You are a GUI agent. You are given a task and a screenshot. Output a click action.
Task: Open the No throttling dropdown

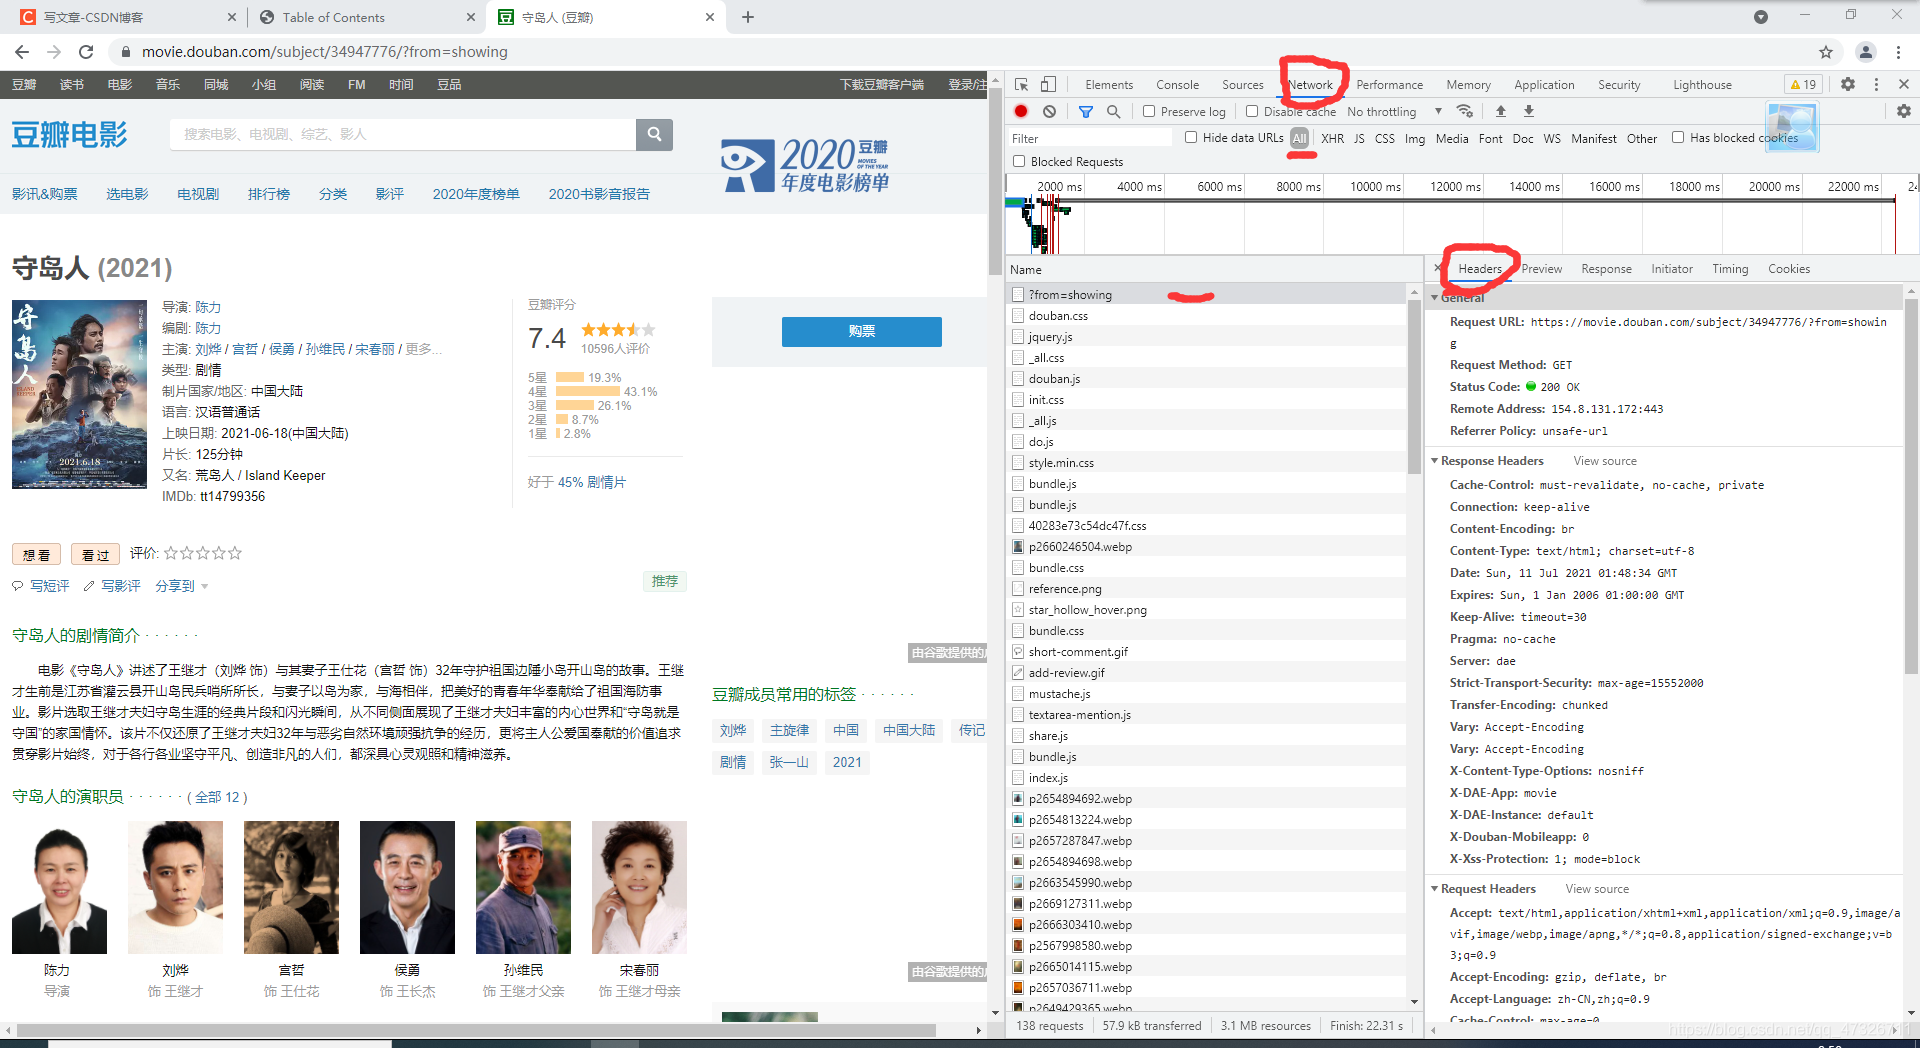click(x=1395, y=111)
